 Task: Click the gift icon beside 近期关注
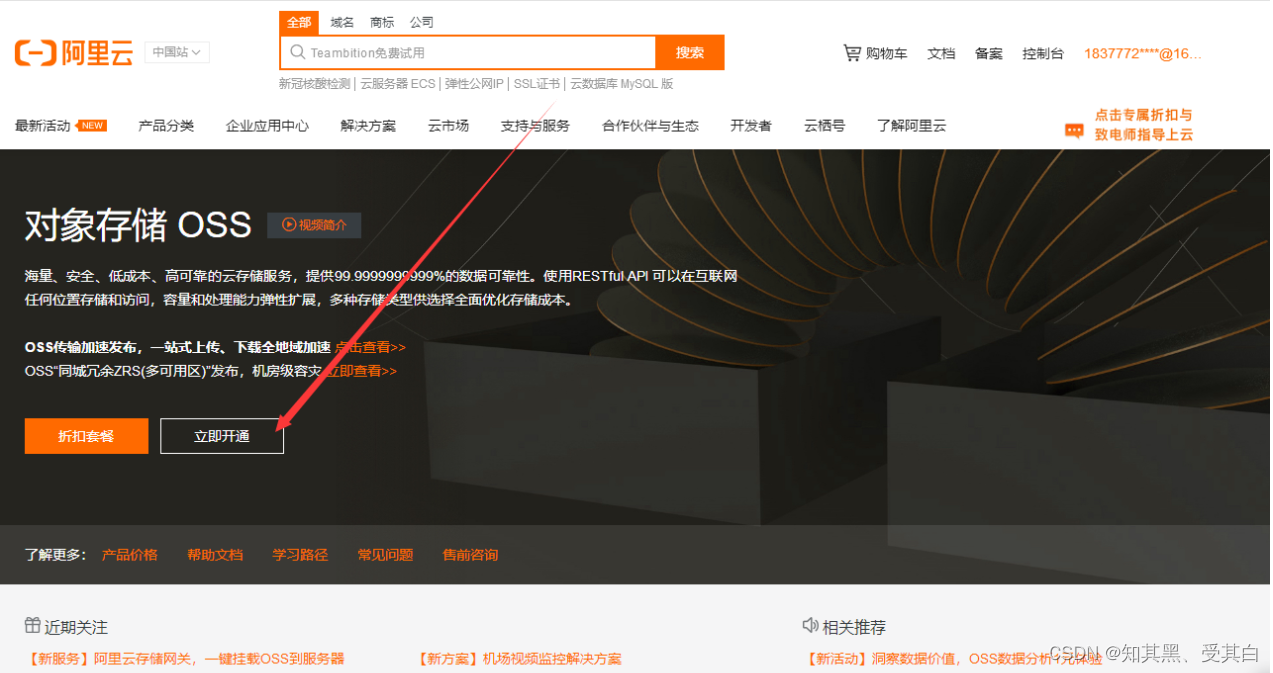pyautogui.click(x=33, y=625)
